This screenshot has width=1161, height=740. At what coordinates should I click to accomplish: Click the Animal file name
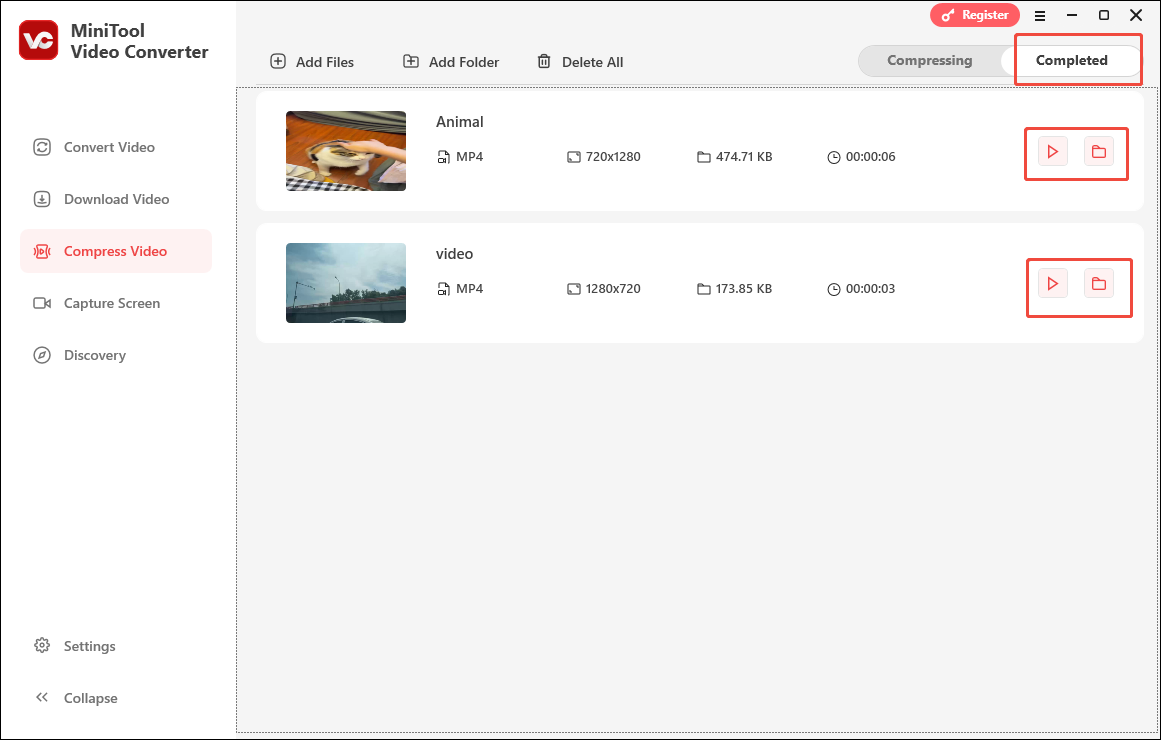point(460,122)
